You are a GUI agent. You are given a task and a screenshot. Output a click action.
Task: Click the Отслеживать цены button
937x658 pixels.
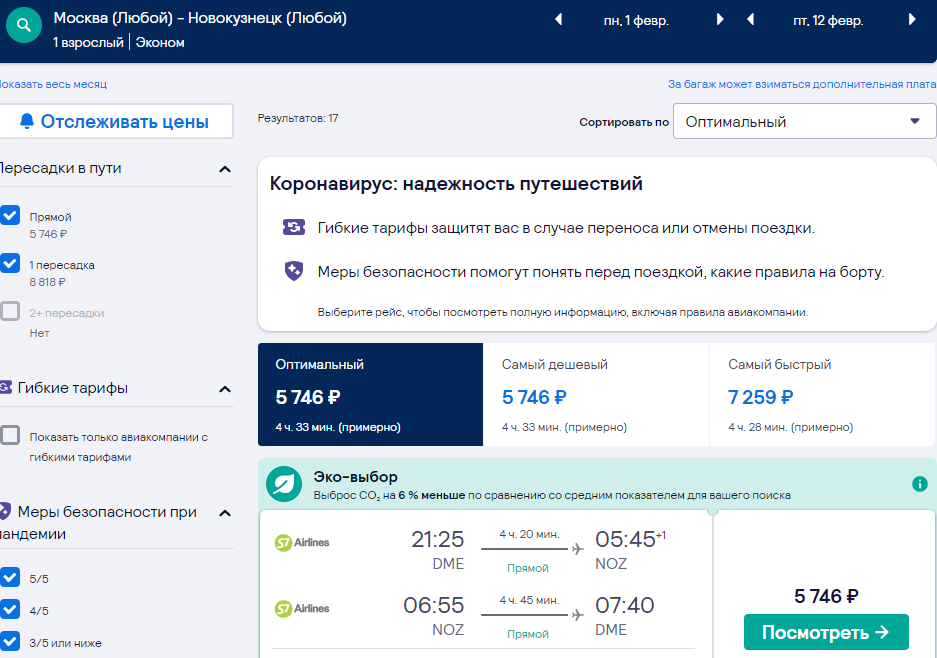tap(115, 121)
